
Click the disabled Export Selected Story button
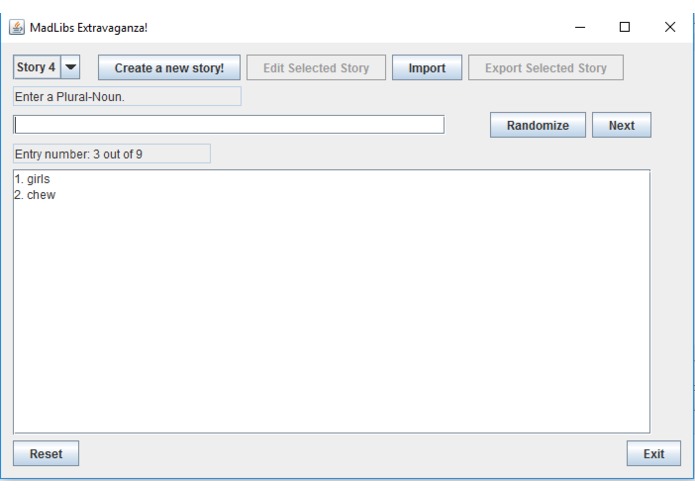pos(546,68)
